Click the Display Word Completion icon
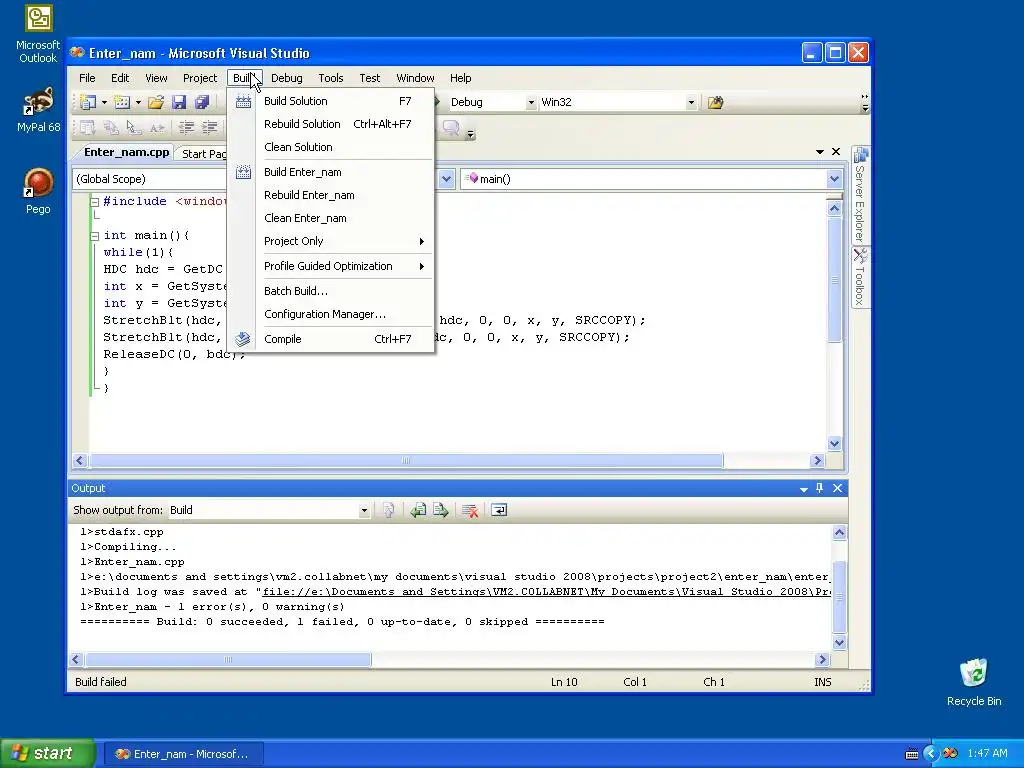This screenshot has height=768, width=1024. coord(157,128)
